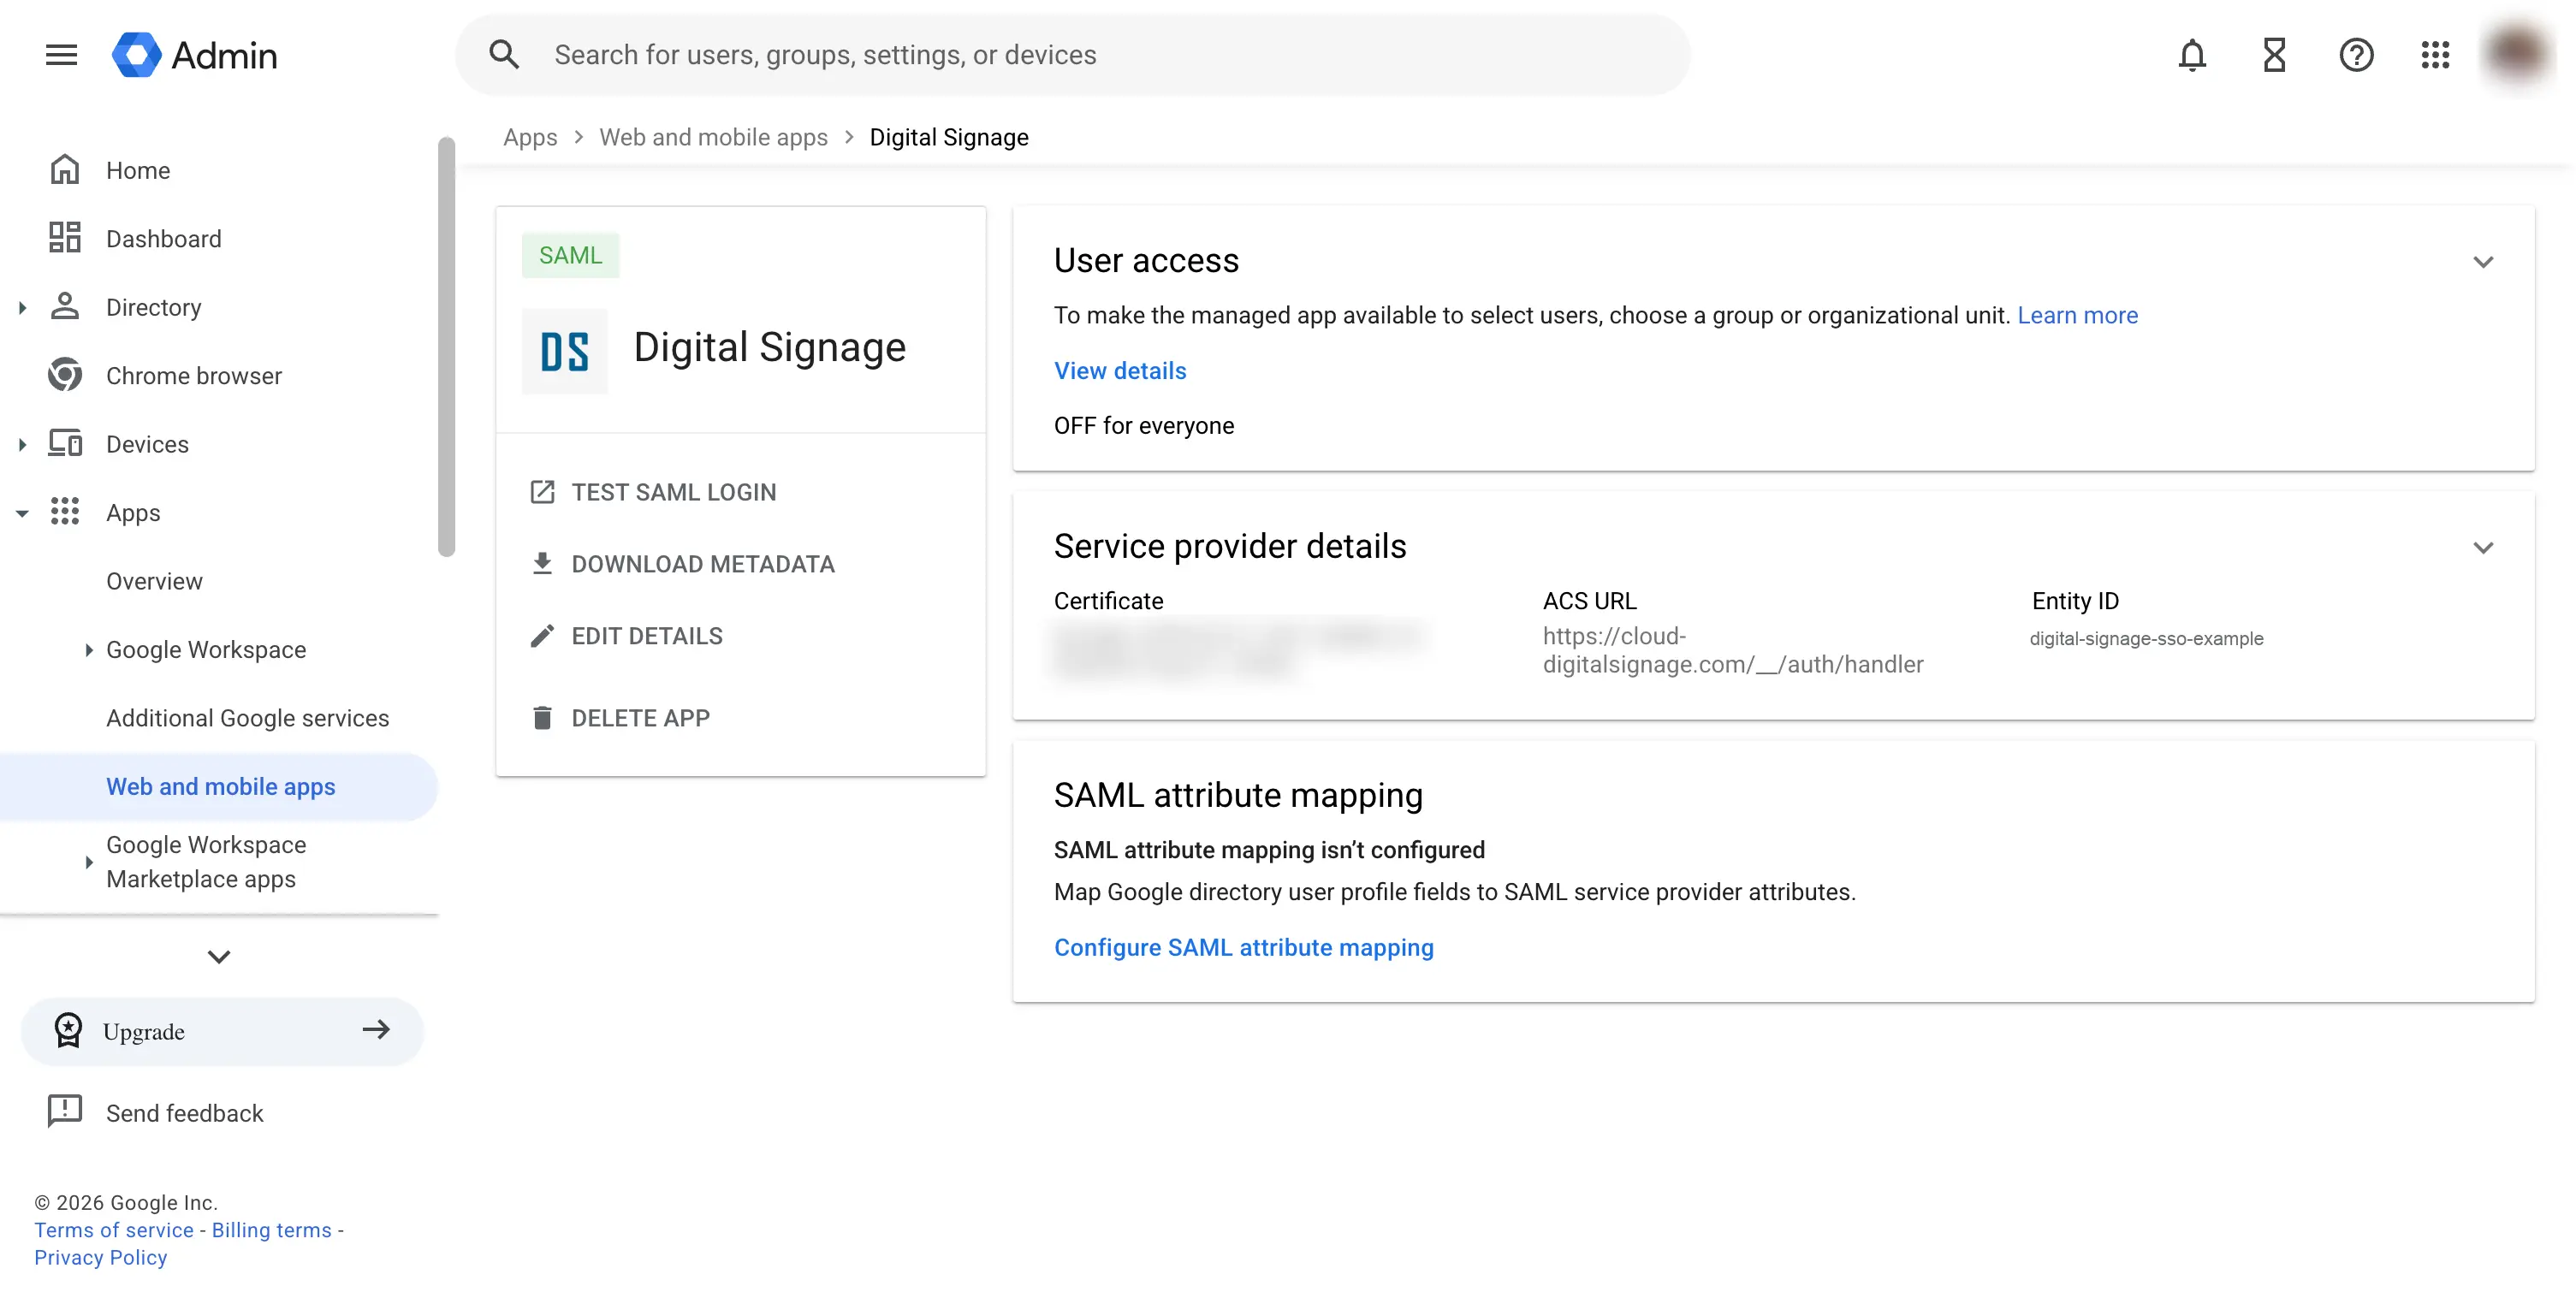Open the account profile avatar
Viewport: 2576px width, 1292px height.
pyautogui.click(x=2516, y=55)
